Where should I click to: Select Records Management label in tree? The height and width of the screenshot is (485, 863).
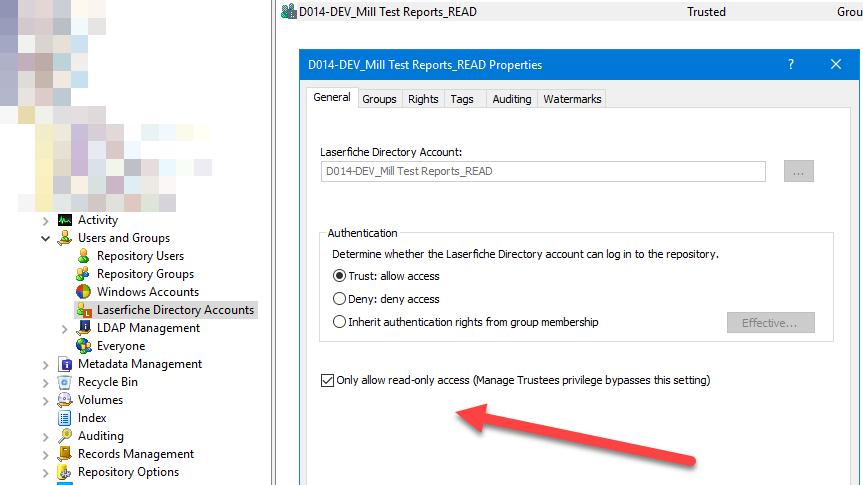coord(136,454)
